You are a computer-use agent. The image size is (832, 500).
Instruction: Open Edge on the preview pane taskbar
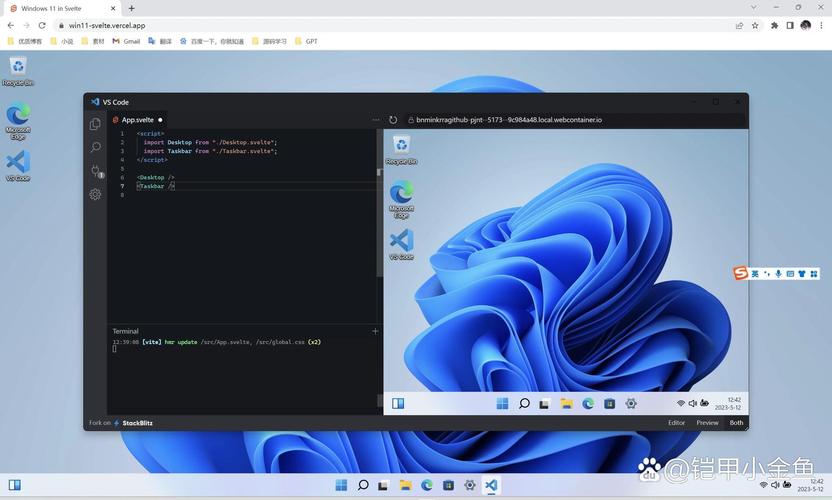tap(588, 404)
